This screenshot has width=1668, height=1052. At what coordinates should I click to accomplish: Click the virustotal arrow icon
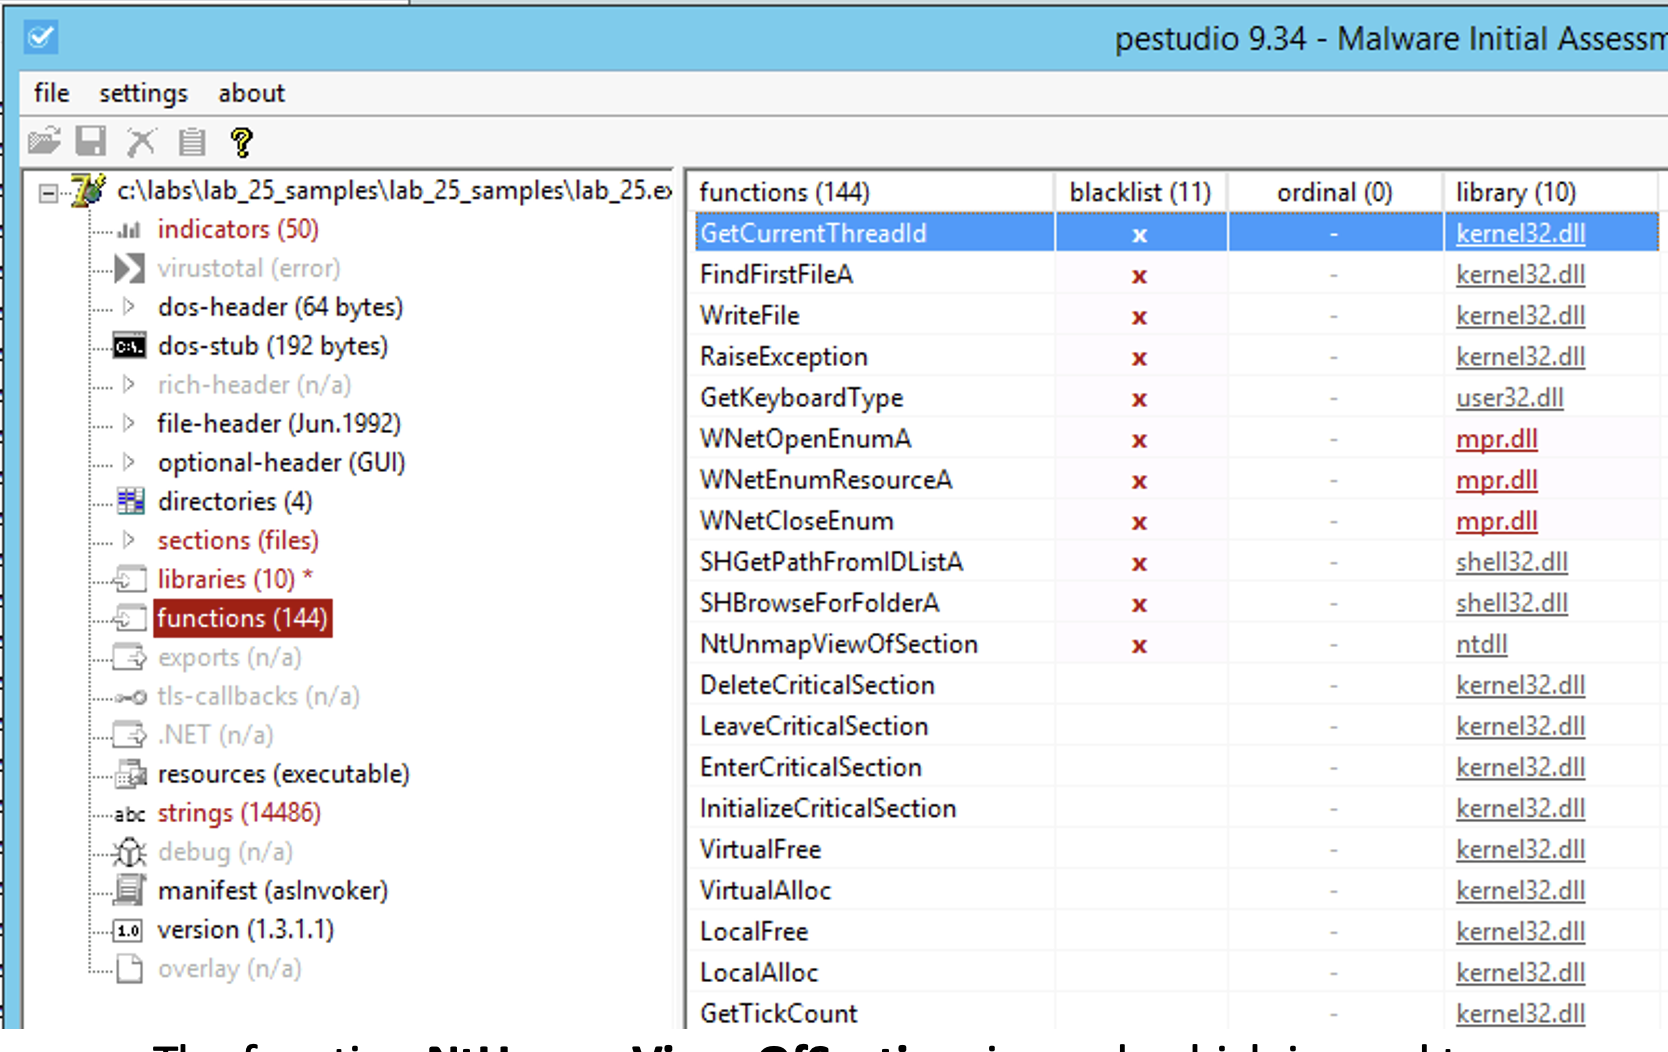[x=129, y=268]
